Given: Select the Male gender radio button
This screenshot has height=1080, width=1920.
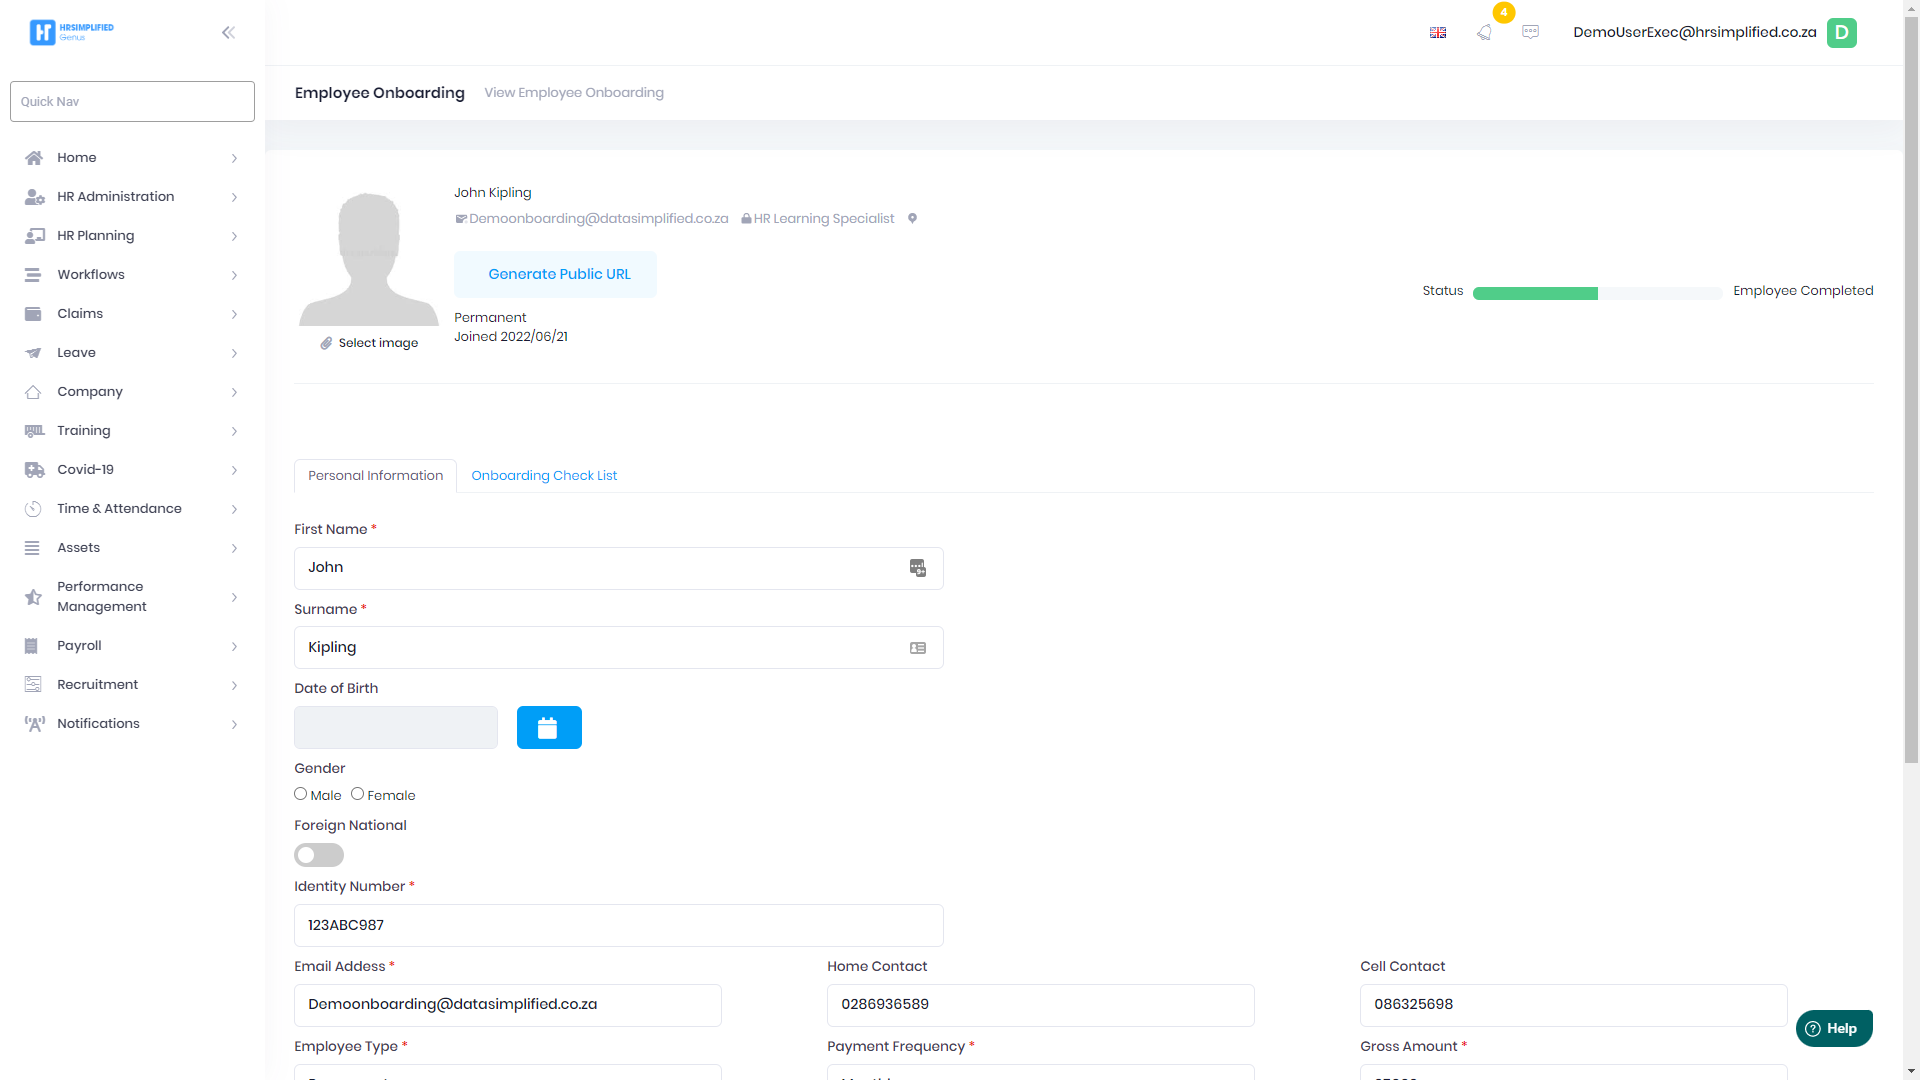Looking at the screenshot, I should point(301,794).
